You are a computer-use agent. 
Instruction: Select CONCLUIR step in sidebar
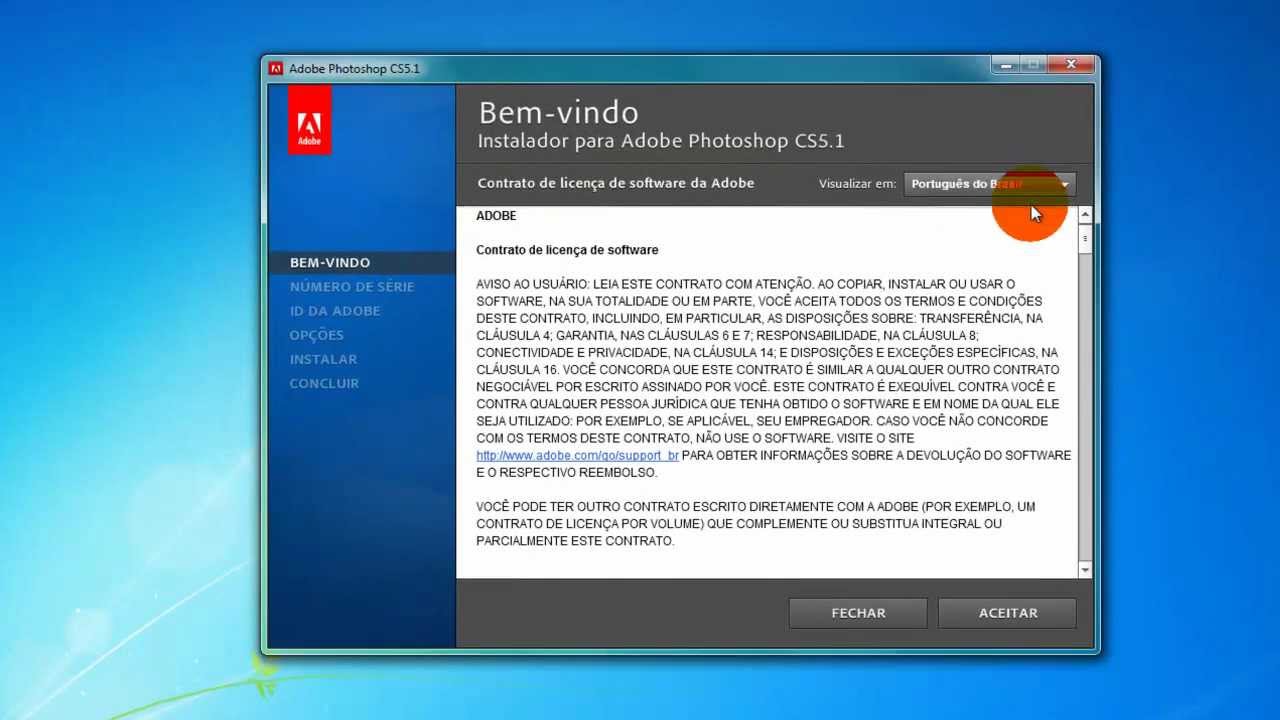point(324,383)
